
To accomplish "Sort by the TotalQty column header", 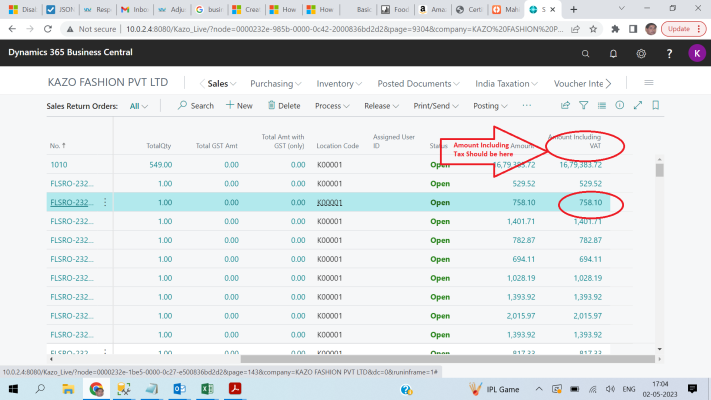I will pyautogui.click(x=159, y=146).
